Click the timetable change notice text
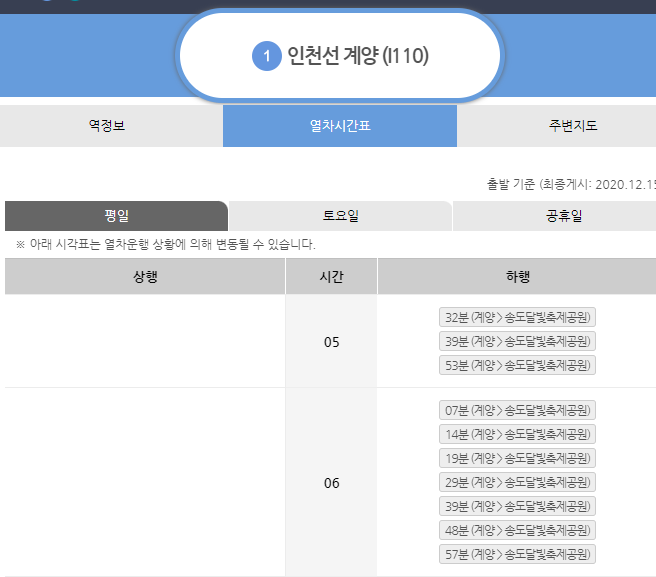The width and height of the screenshot is (656, 577). 166,244
